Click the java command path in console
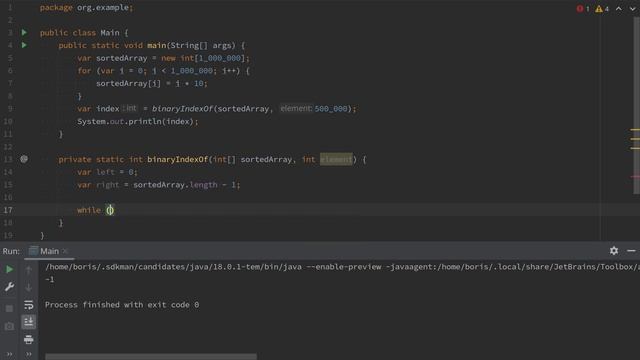Screen dimensions: 640x360 pyautogui.click(x=173, y=267)
